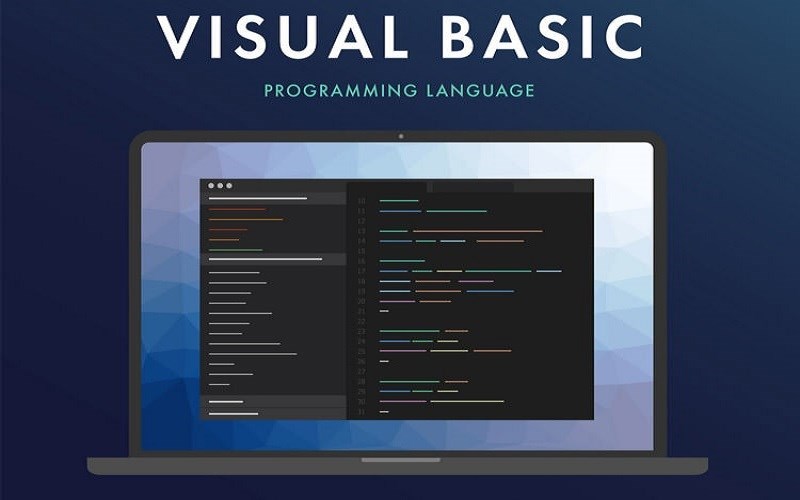Click the laptop webcam dot

(x=401, y=136)
